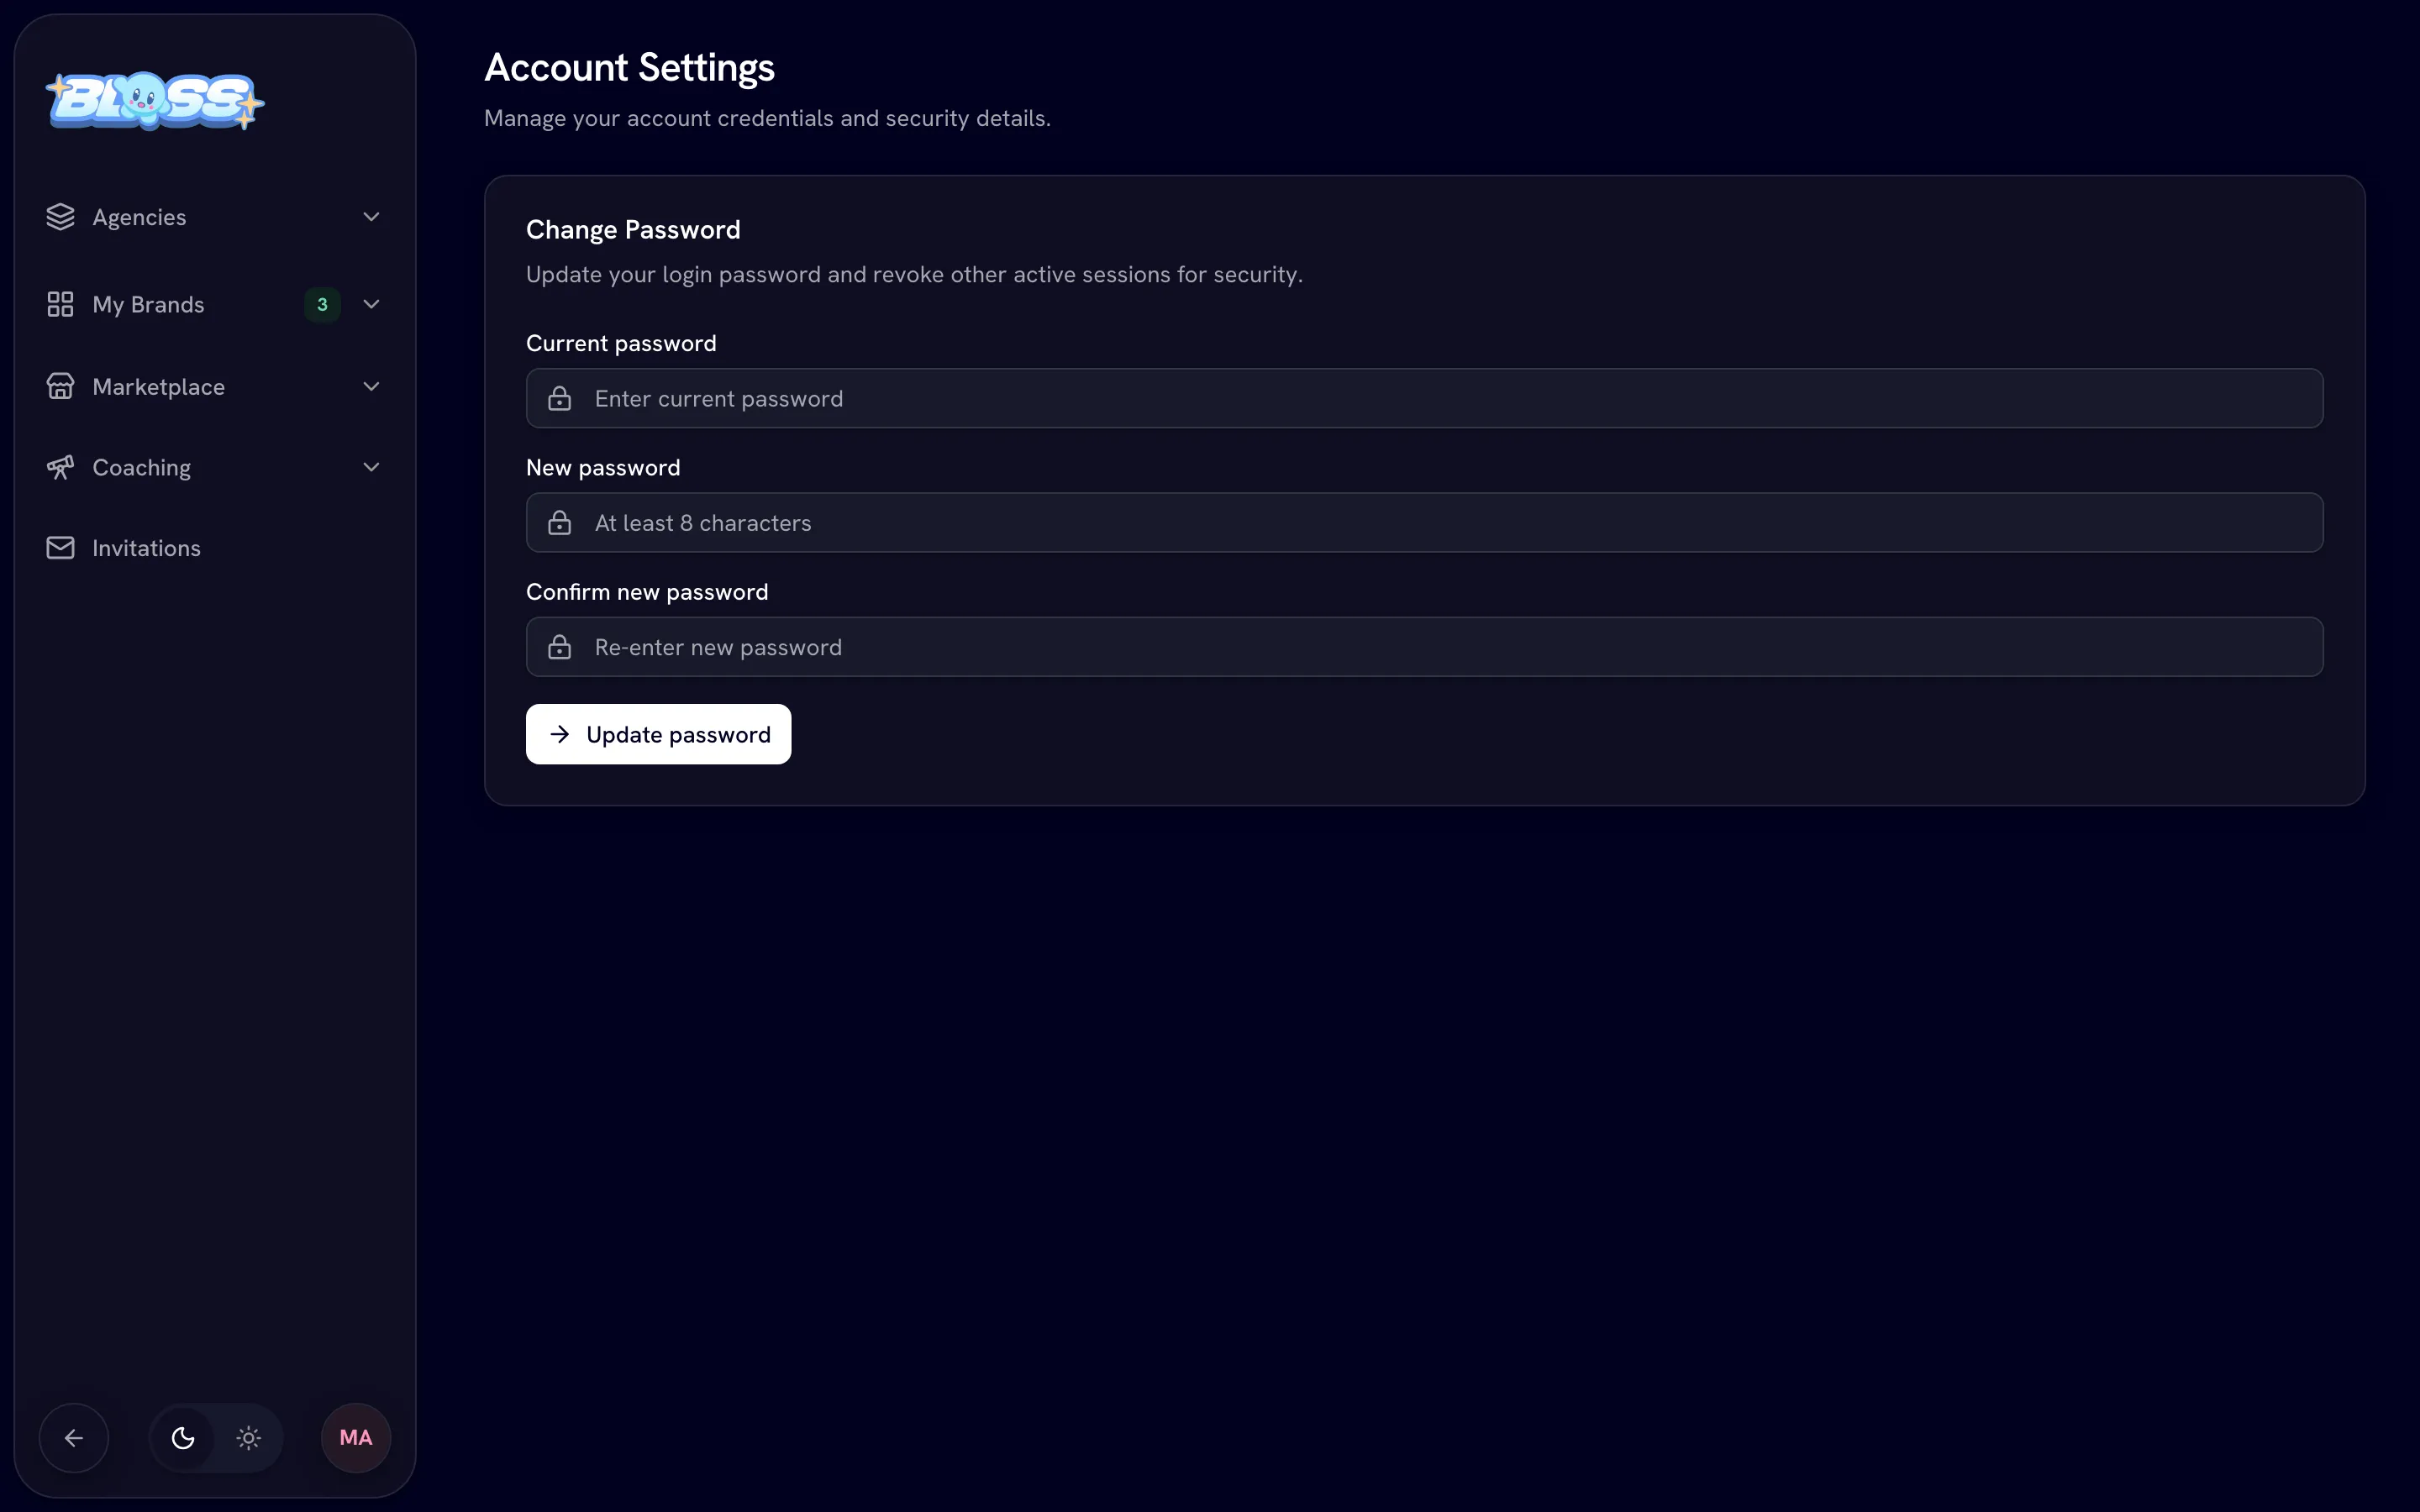Open the My Brands menu item

[x=215, y=304]
